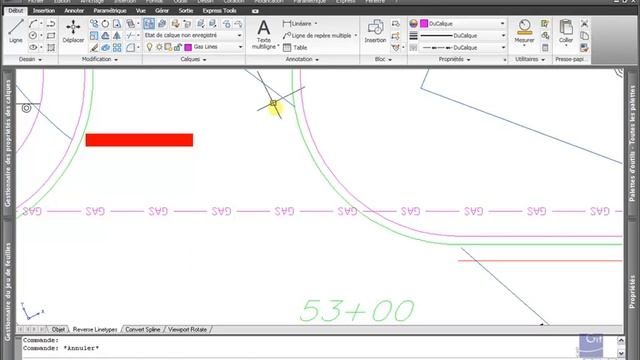Expand the Dessin panel title
This screenshot has height=360, width=640.
click(x=30, y=60)
